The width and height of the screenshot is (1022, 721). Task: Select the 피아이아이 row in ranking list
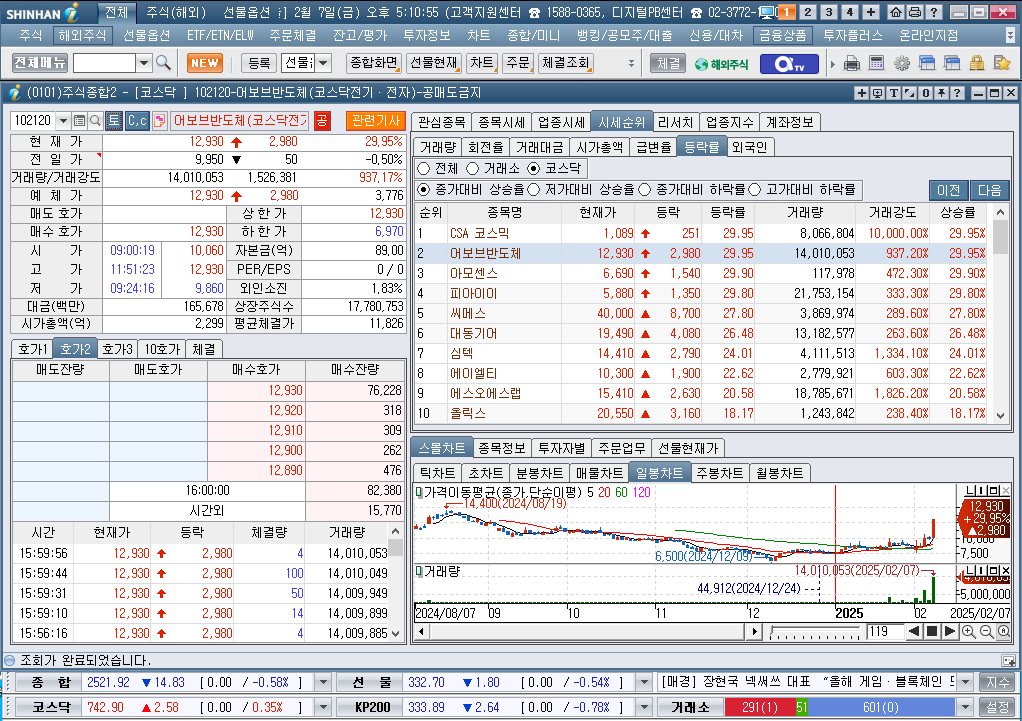pos(702,293)
